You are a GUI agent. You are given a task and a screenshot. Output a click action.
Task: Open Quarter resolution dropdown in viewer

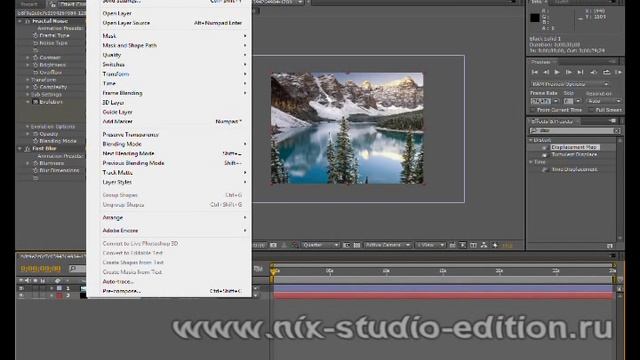(321, 245)
